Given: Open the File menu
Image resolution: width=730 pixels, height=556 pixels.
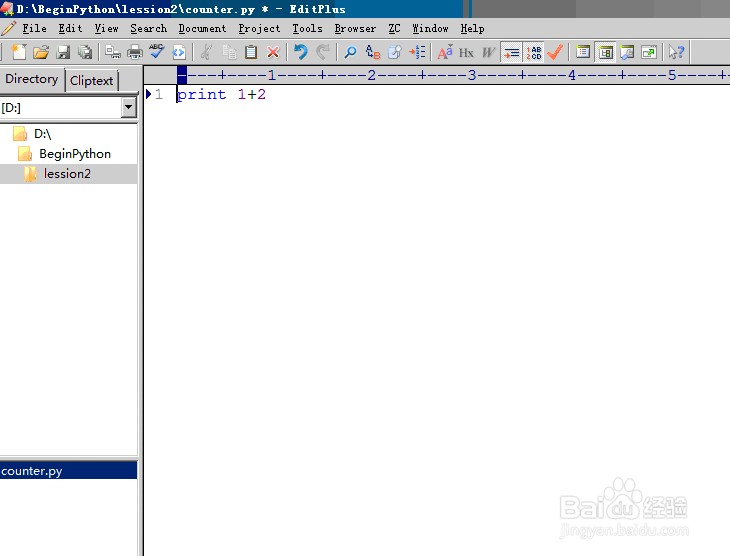Looking at the screenshot, I should pos(34,28).
